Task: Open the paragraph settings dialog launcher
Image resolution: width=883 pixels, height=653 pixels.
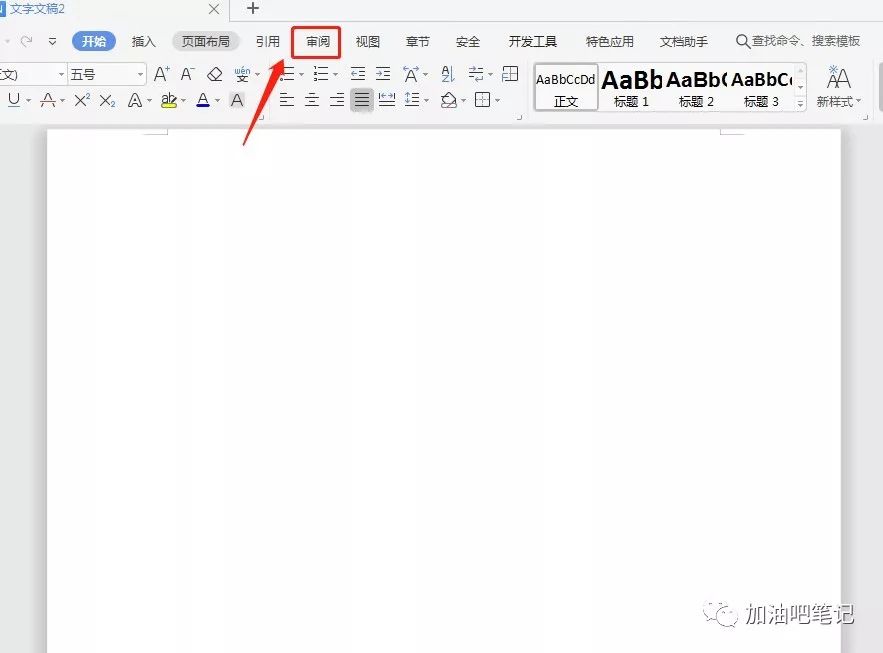Action: click(519, 117)
